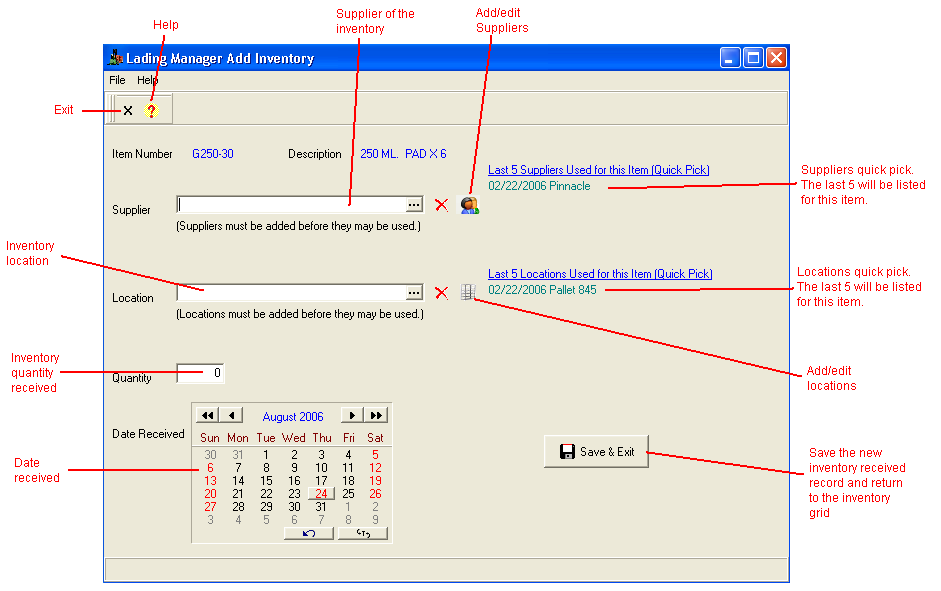The width and height of the screenshot is (941, 591).
Task: Click into the Quantity field
Action: (200, 373)
